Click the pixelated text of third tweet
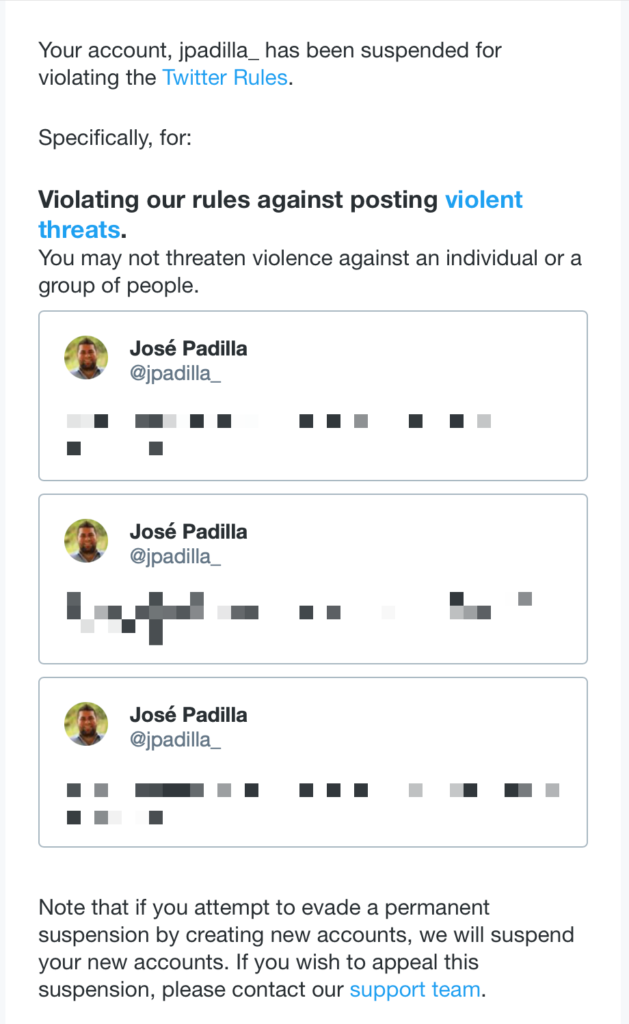 click(x=313, y=804)
